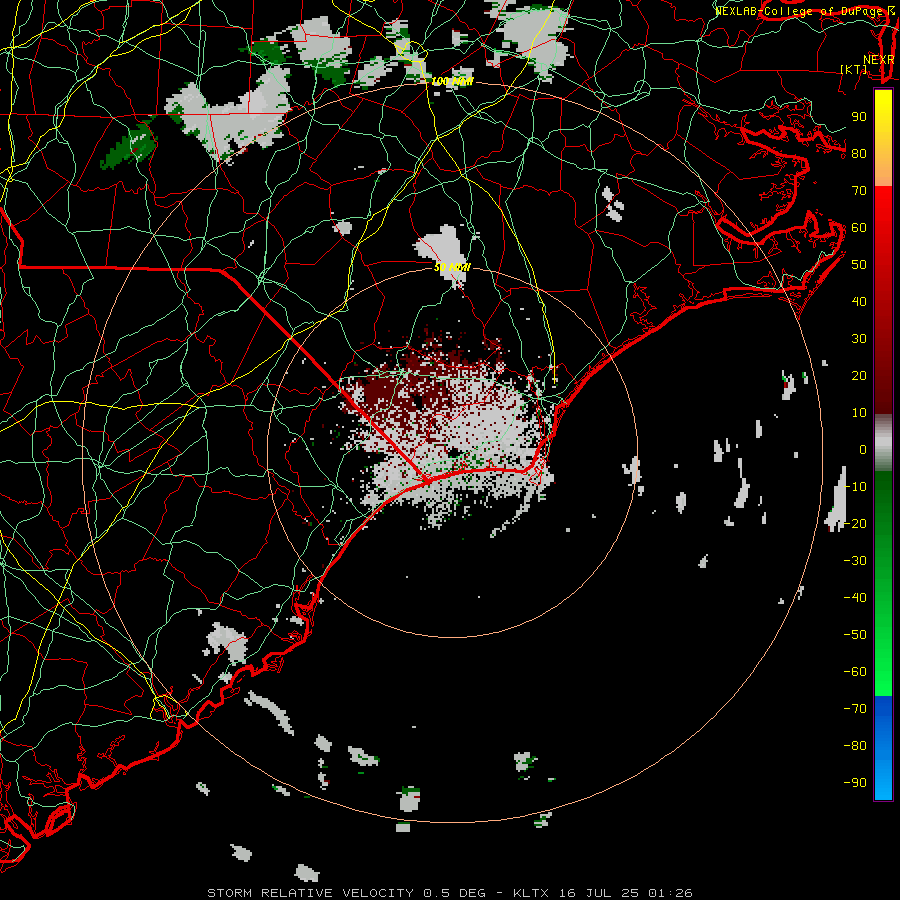Click the -40 knots scale label
Viewport: 900px width, 900px height.
[855, 598]
